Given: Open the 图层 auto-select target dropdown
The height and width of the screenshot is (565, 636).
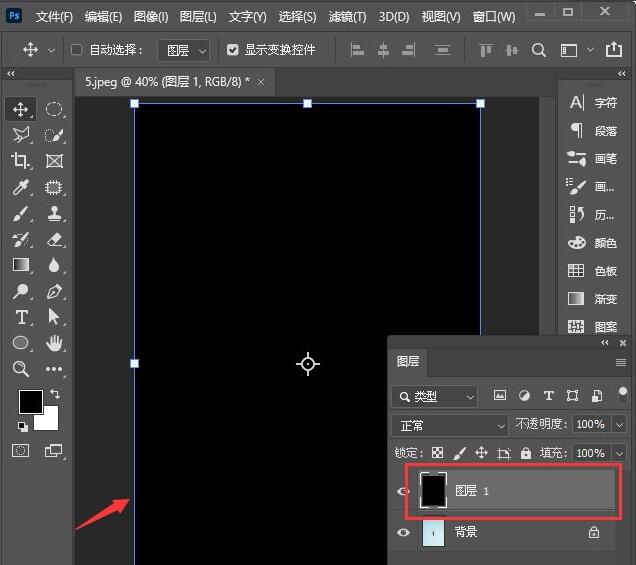Looking at the screenshot, I should coord(187,50).
